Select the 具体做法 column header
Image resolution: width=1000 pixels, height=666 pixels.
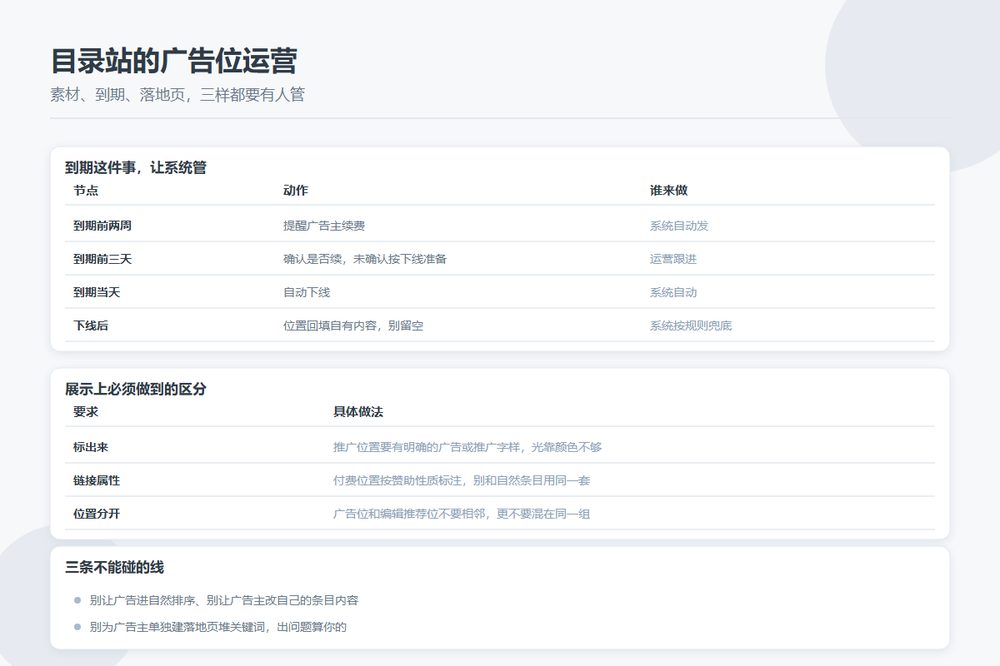click(358, 411)
